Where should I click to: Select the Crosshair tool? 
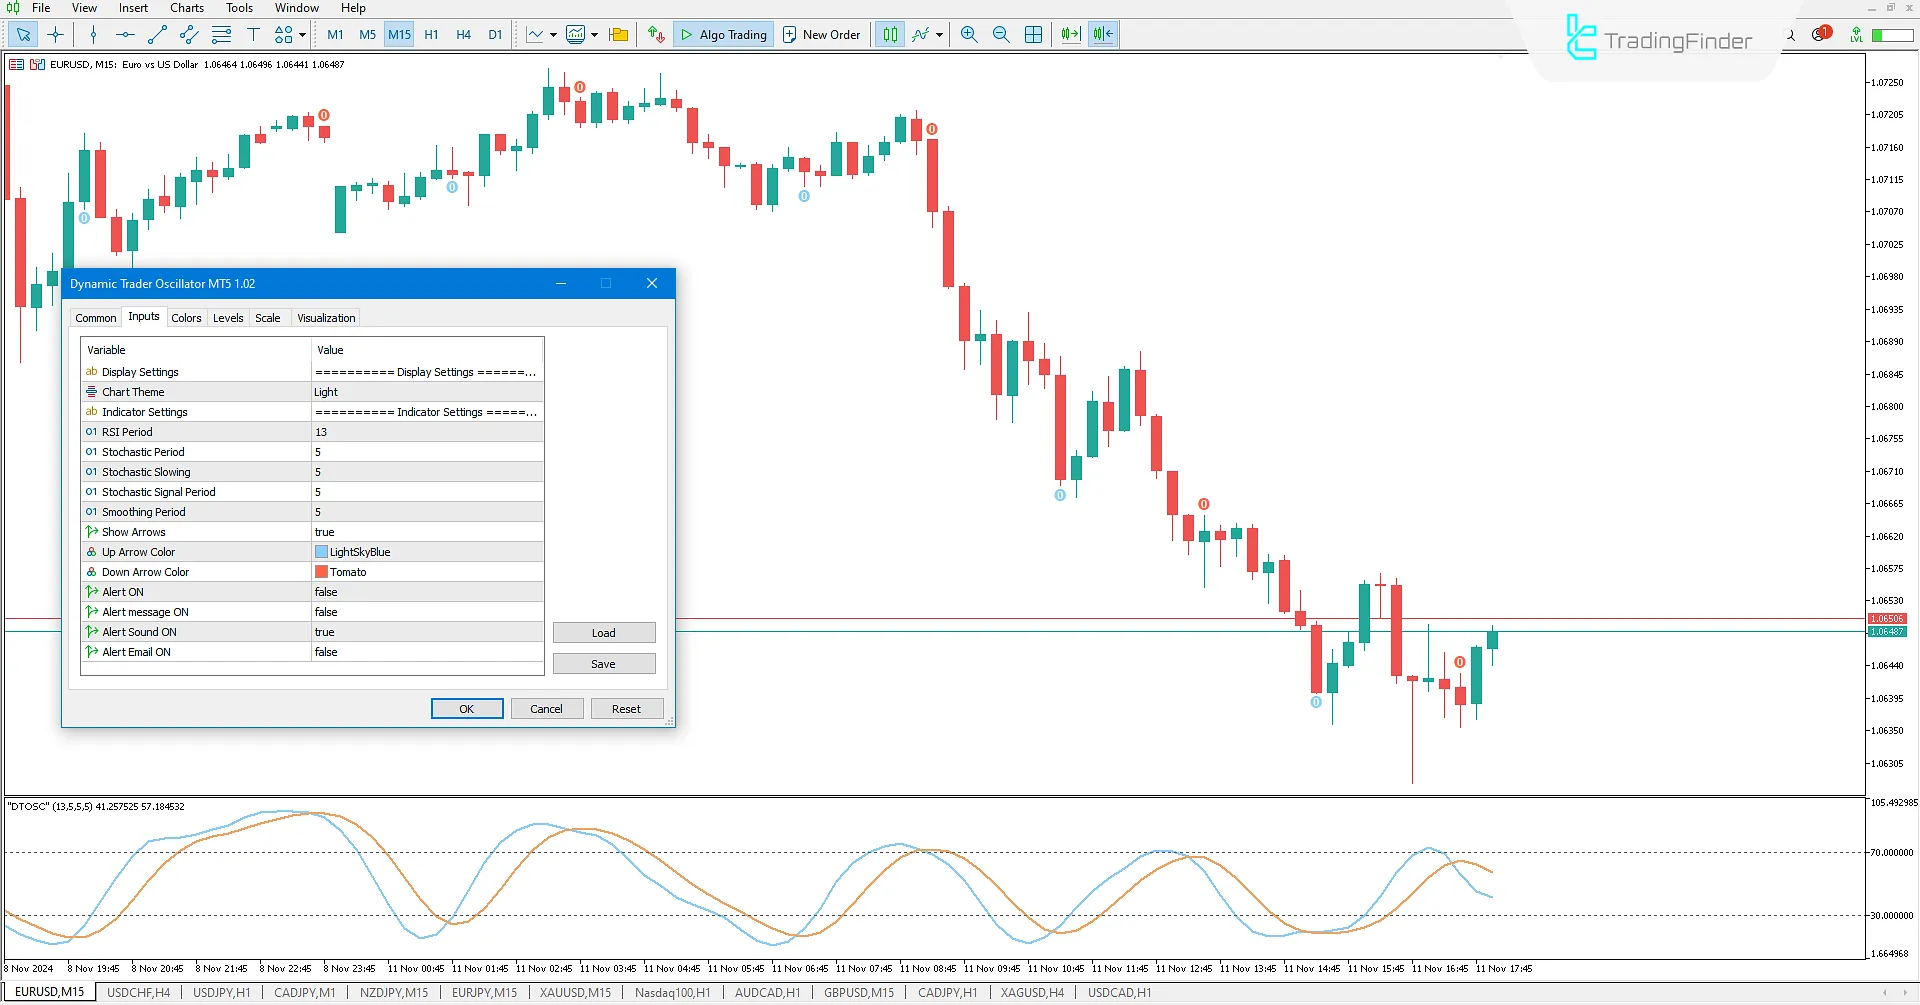(56, 34)
